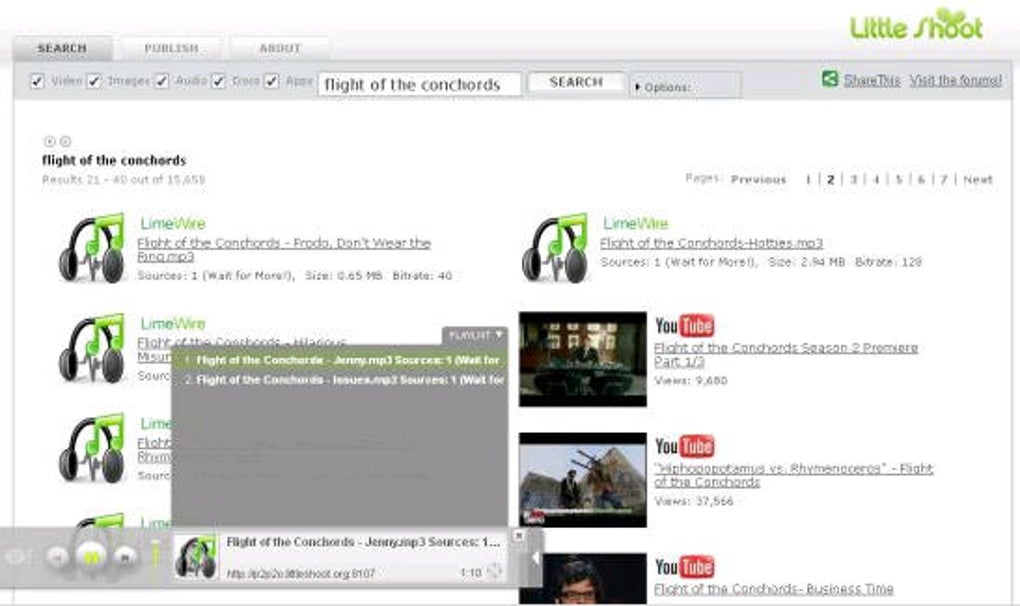Open Season 2 Premiere Part 1/3 video link

pyautogui.click(x=786, y=354)
